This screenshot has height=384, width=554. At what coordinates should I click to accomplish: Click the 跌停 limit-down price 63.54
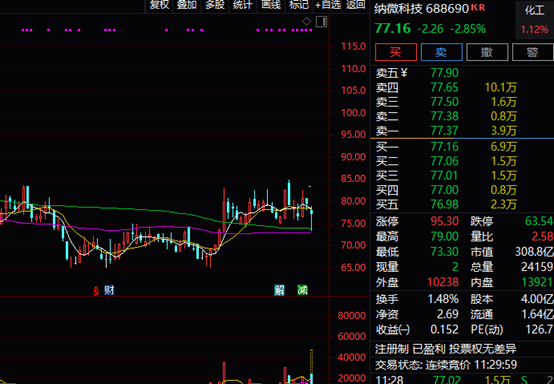click(x=539, y=221)
